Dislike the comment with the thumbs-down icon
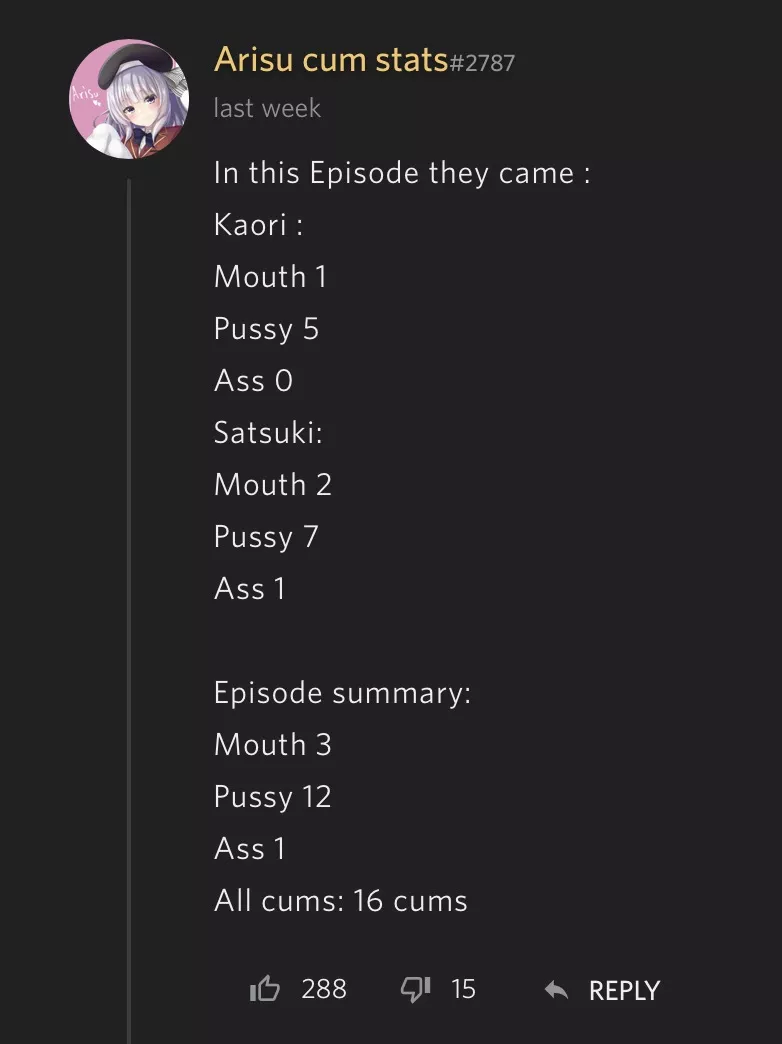The height and width of the screenshot is (1044, 782). tap(415, 990)
